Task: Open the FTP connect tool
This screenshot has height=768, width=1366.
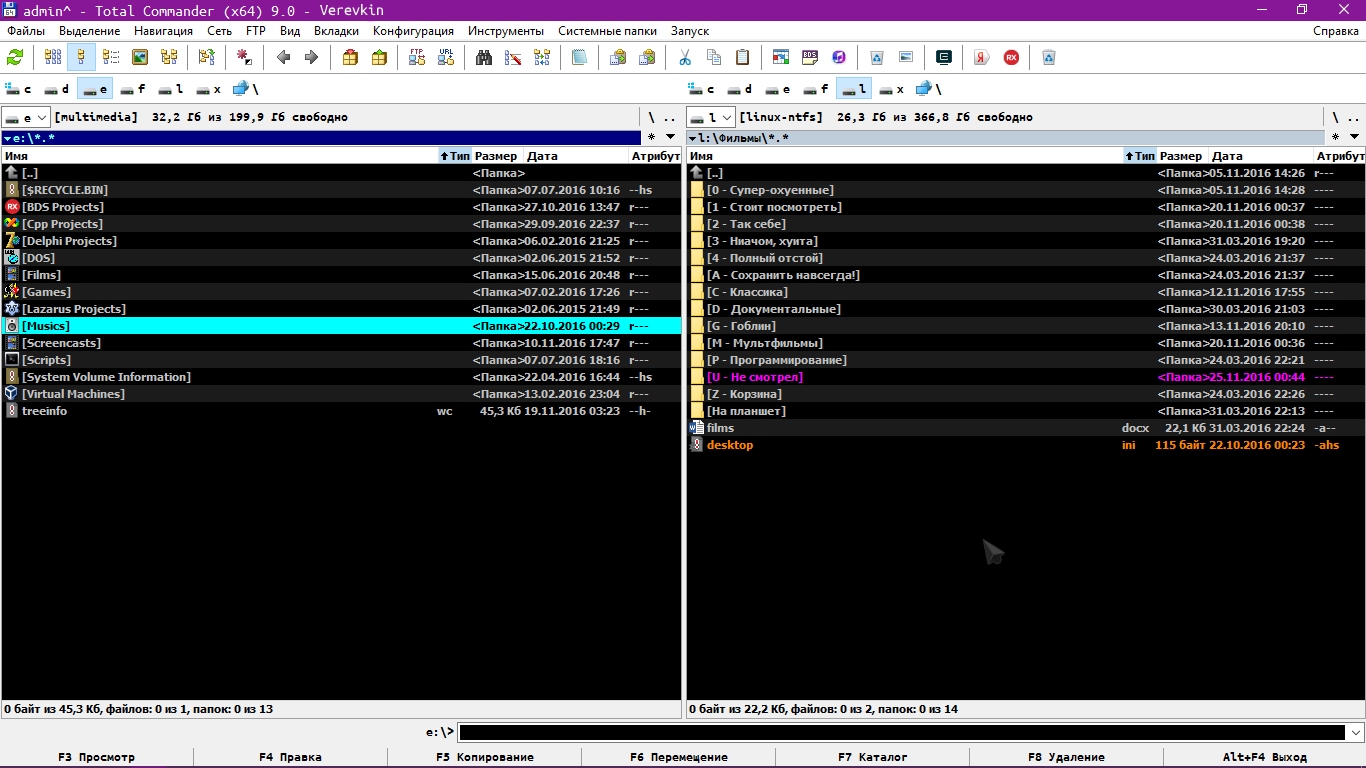Action: point(417,57)
